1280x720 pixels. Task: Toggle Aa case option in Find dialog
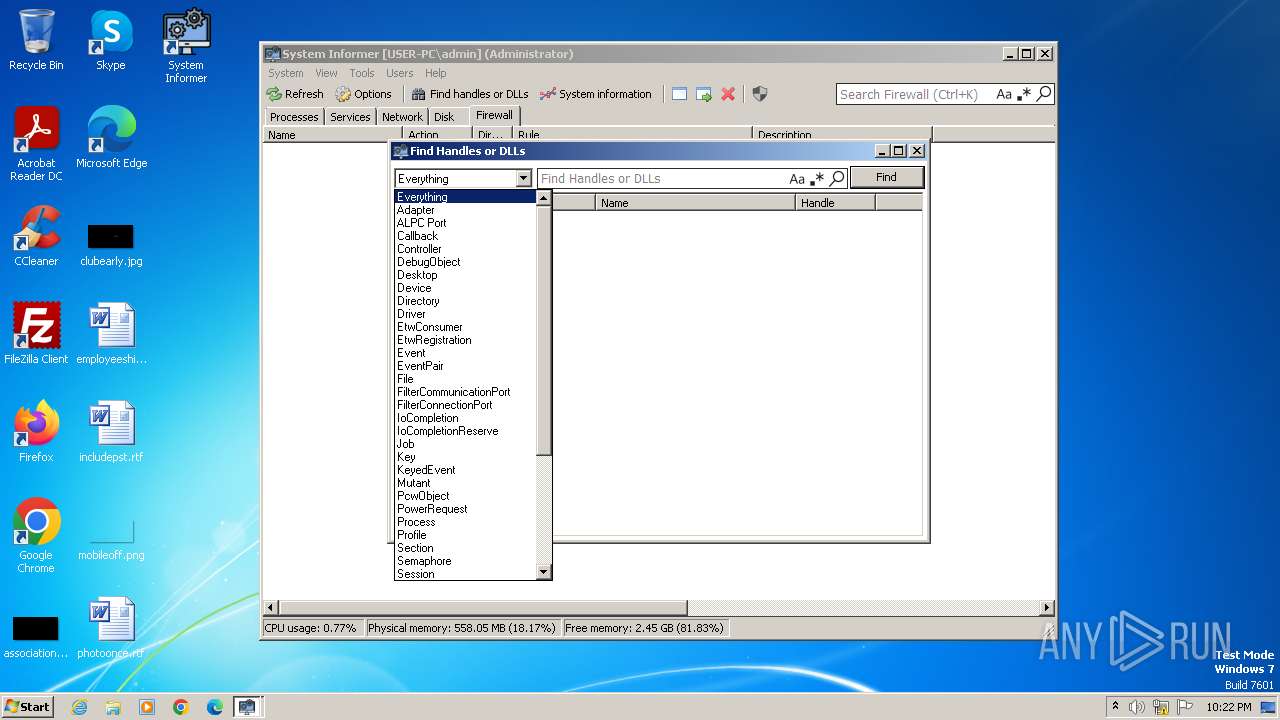click(797, 179)
